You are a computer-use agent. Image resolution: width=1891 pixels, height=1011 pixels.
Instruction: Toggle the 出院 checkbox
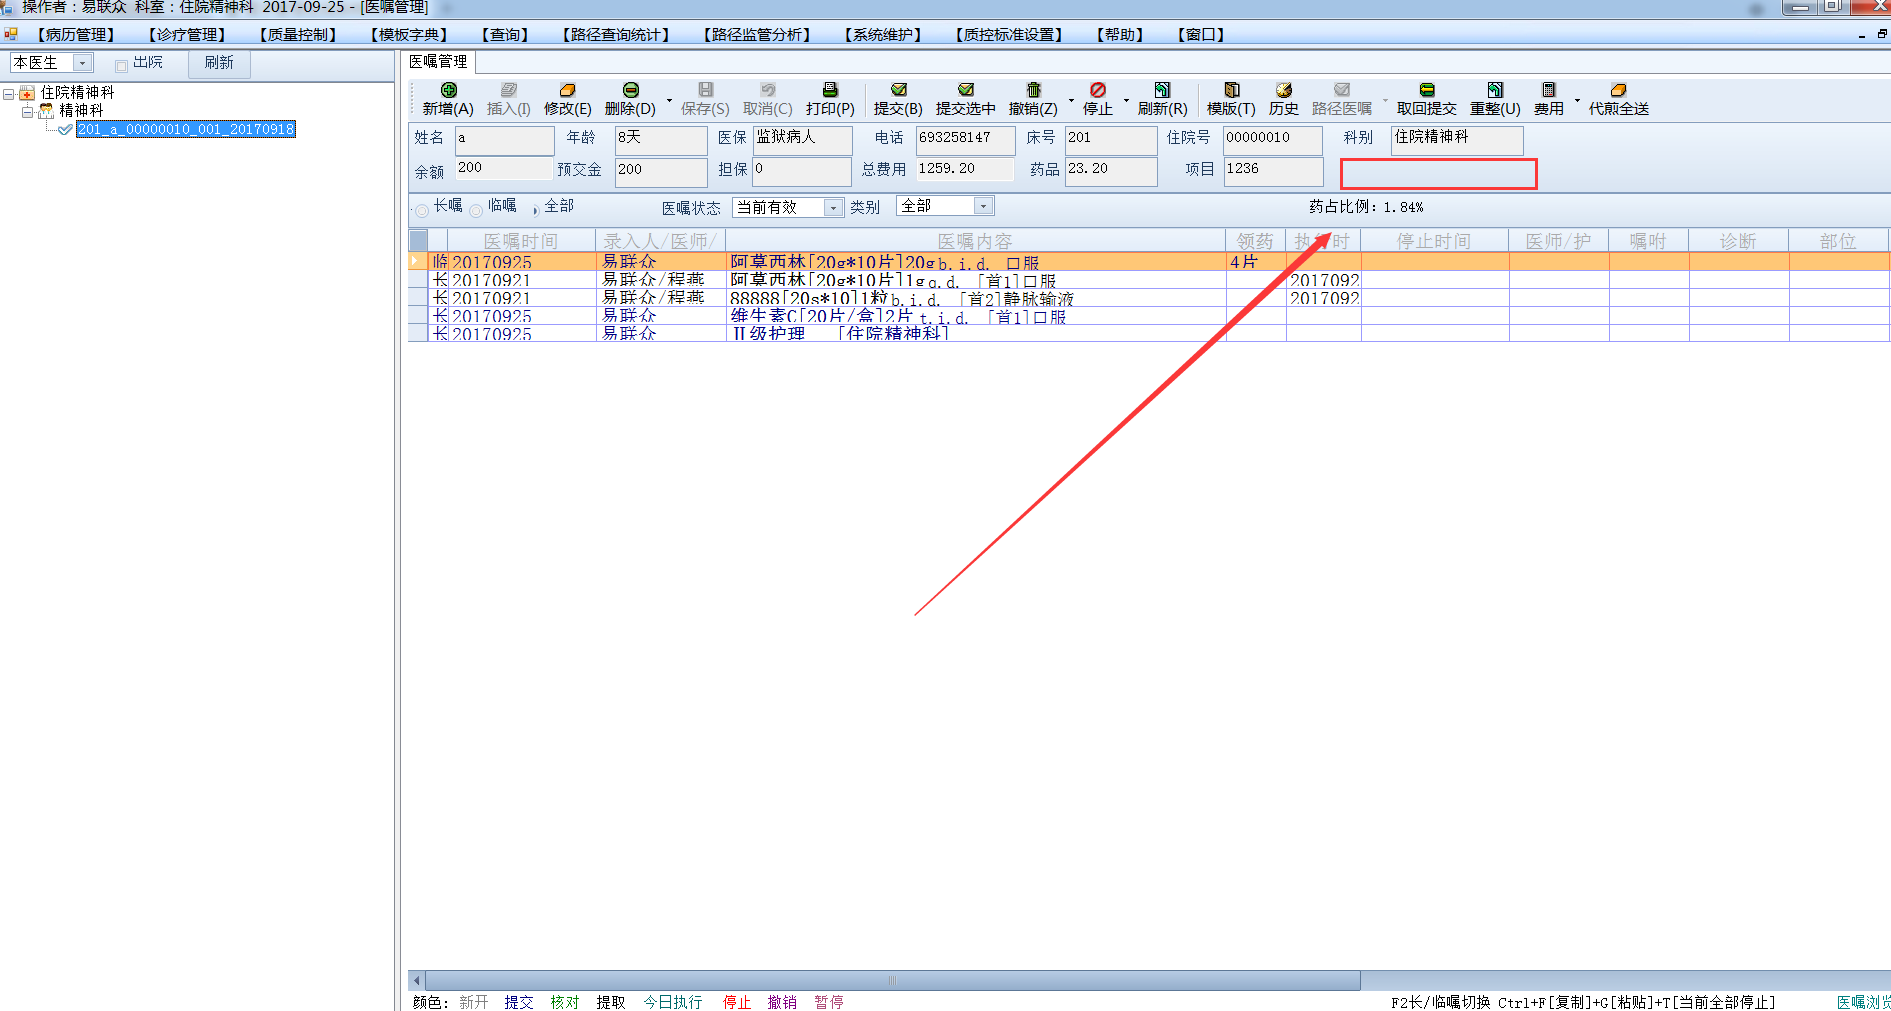pyautogui.click(x=121, y=66)
